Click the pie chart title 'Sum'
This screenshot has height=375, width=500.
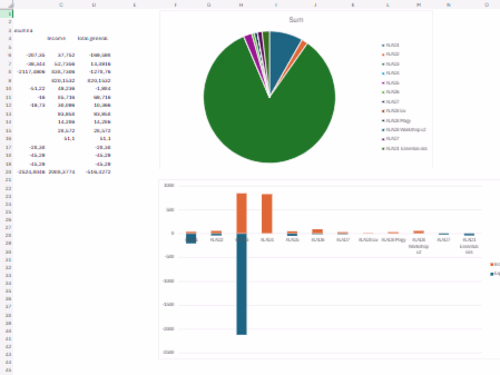pos(296,20)
